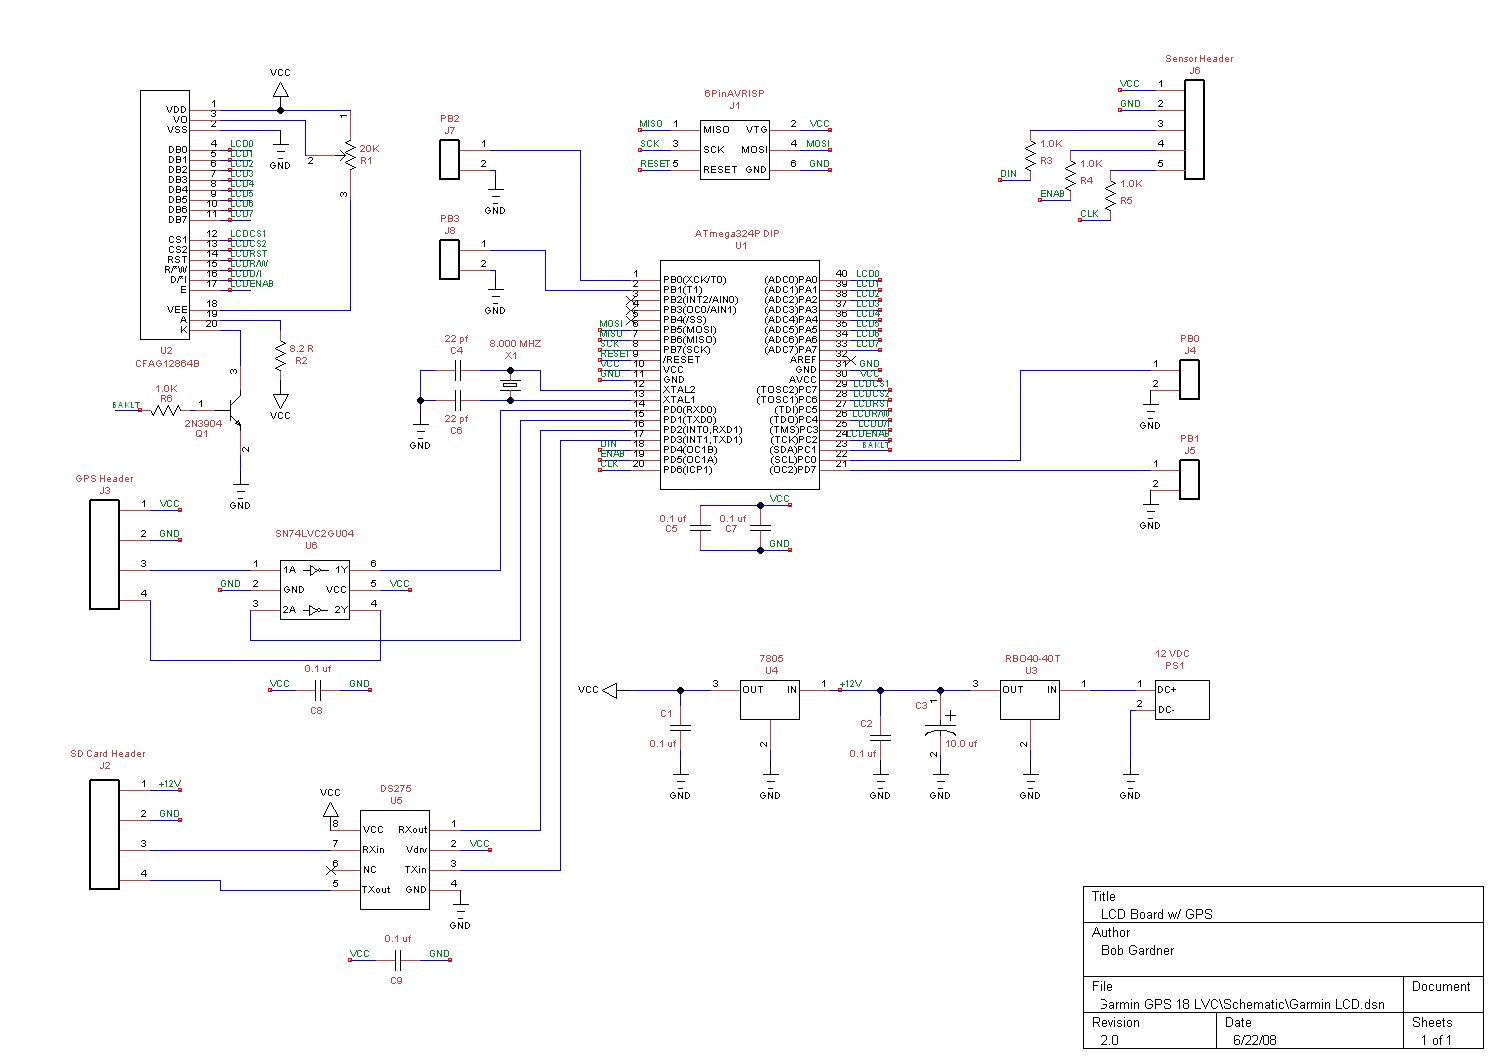Select the 20K potentiometer R1
Screen dimensions: 1495x1060
[x=349, y=156]
